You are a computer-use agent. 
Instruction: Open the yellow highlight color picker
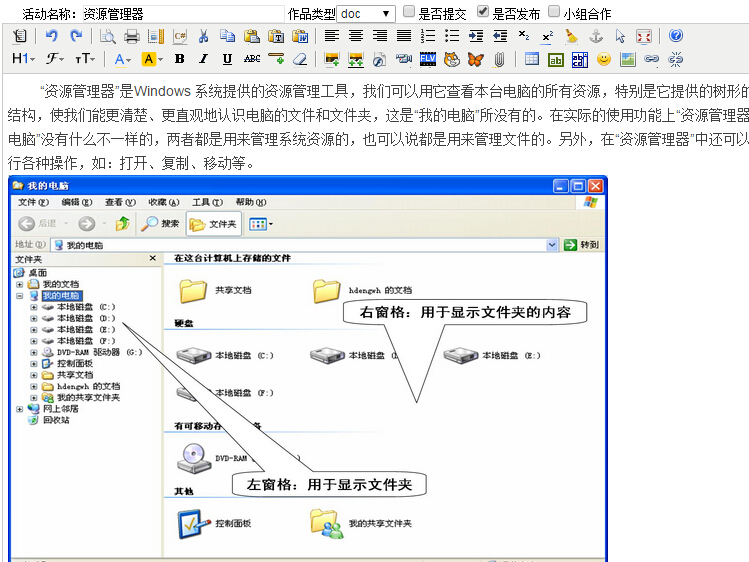tap(152, 59)
